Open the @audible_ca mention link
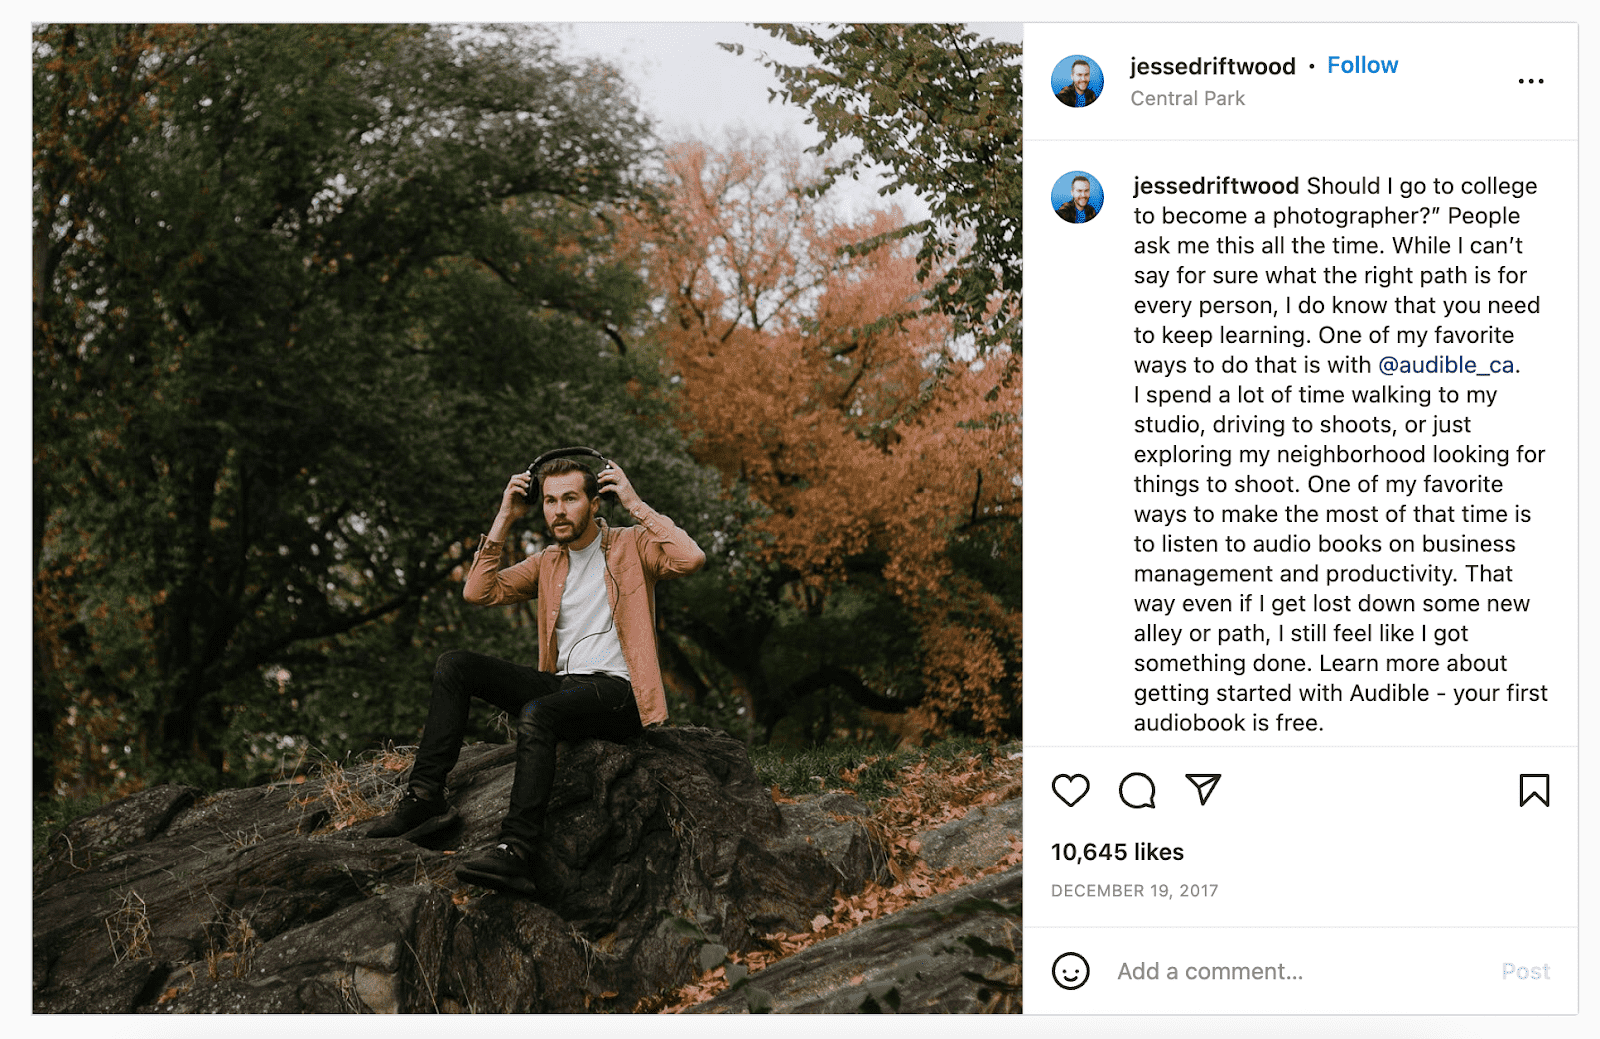Image resolution: width=1600 pixels, height=1039 pixels. point(1446,365)
